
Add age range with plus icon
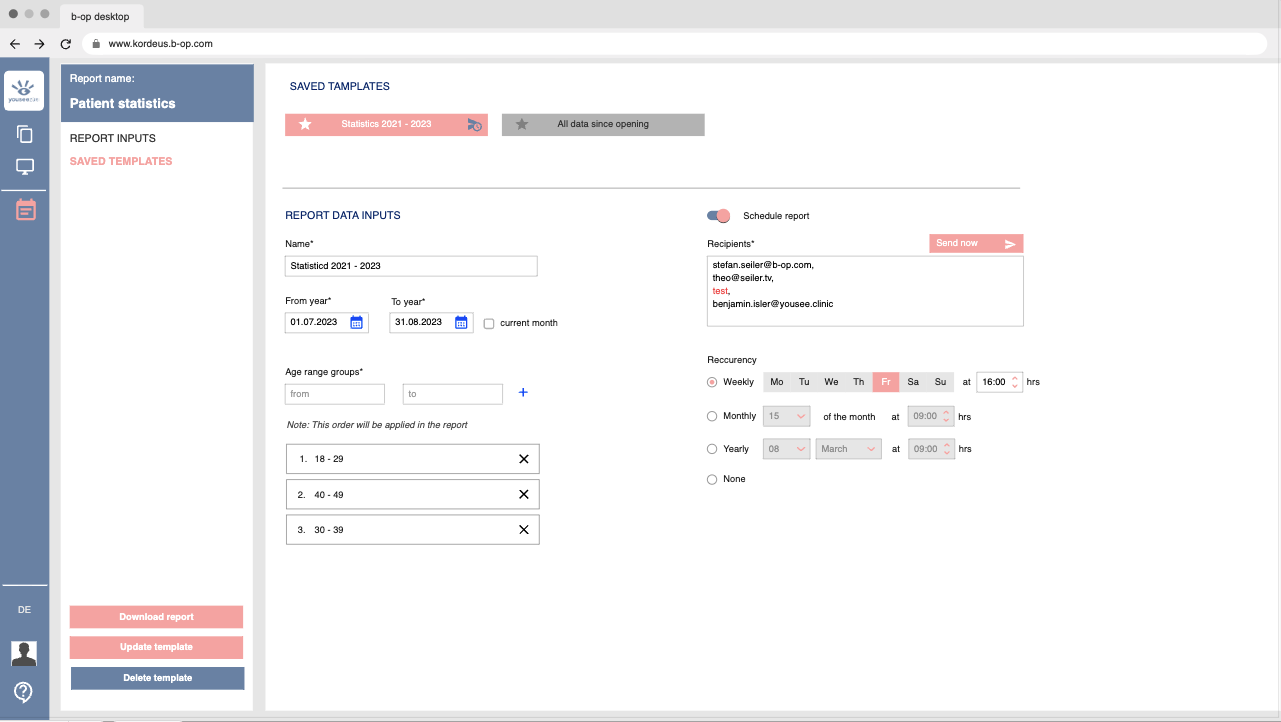pos(523,393)
